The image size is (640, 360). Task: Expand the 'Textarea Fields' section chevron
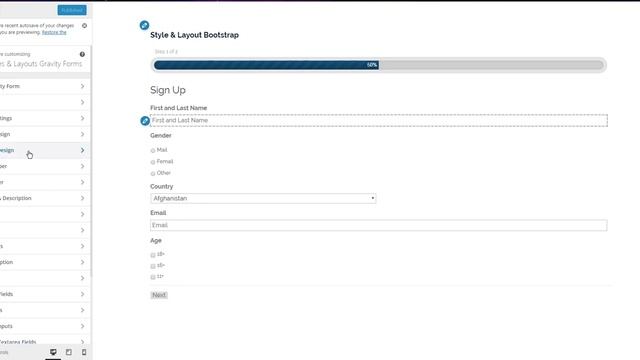82,342
